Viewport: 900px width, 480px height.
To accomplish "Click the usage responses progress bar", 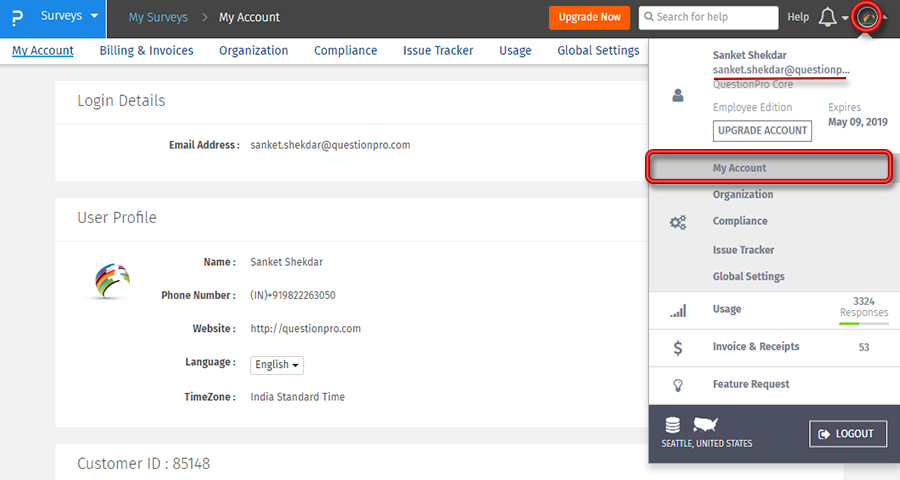I will [x=863, y=324].
